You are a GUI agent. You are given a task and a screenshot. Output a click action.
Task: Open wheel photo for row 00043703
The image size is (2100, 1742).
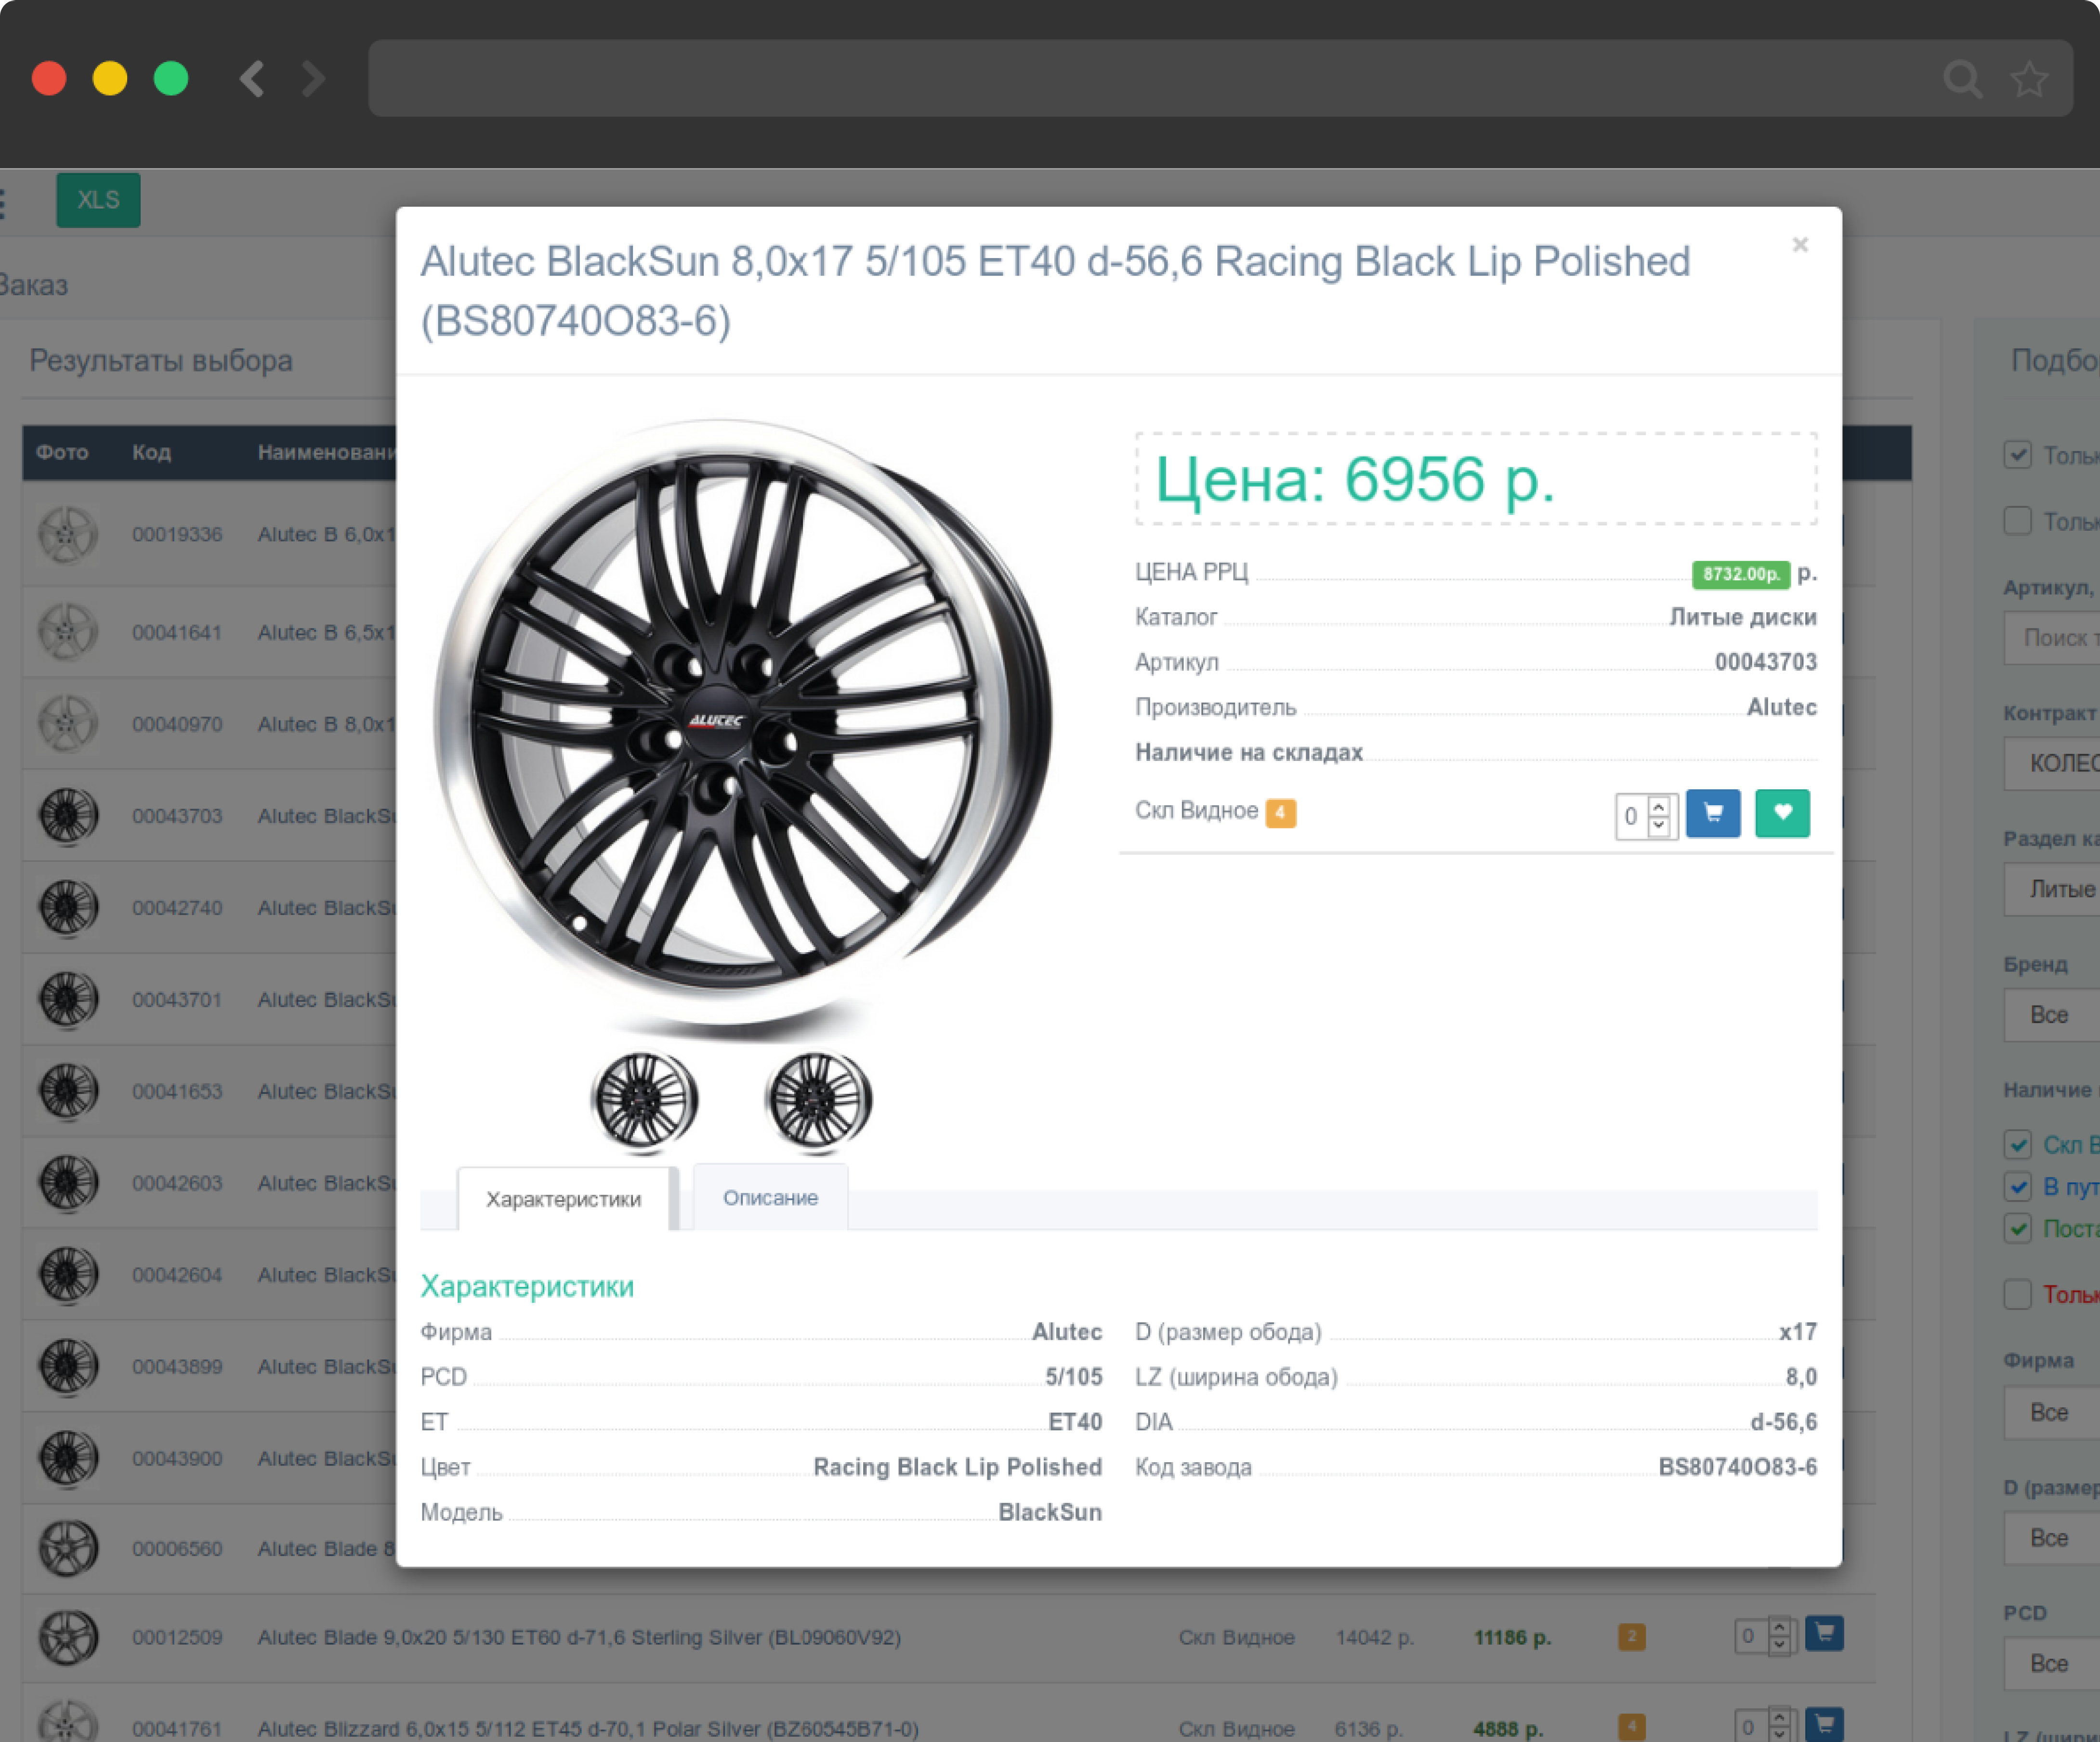pos(68,816)
